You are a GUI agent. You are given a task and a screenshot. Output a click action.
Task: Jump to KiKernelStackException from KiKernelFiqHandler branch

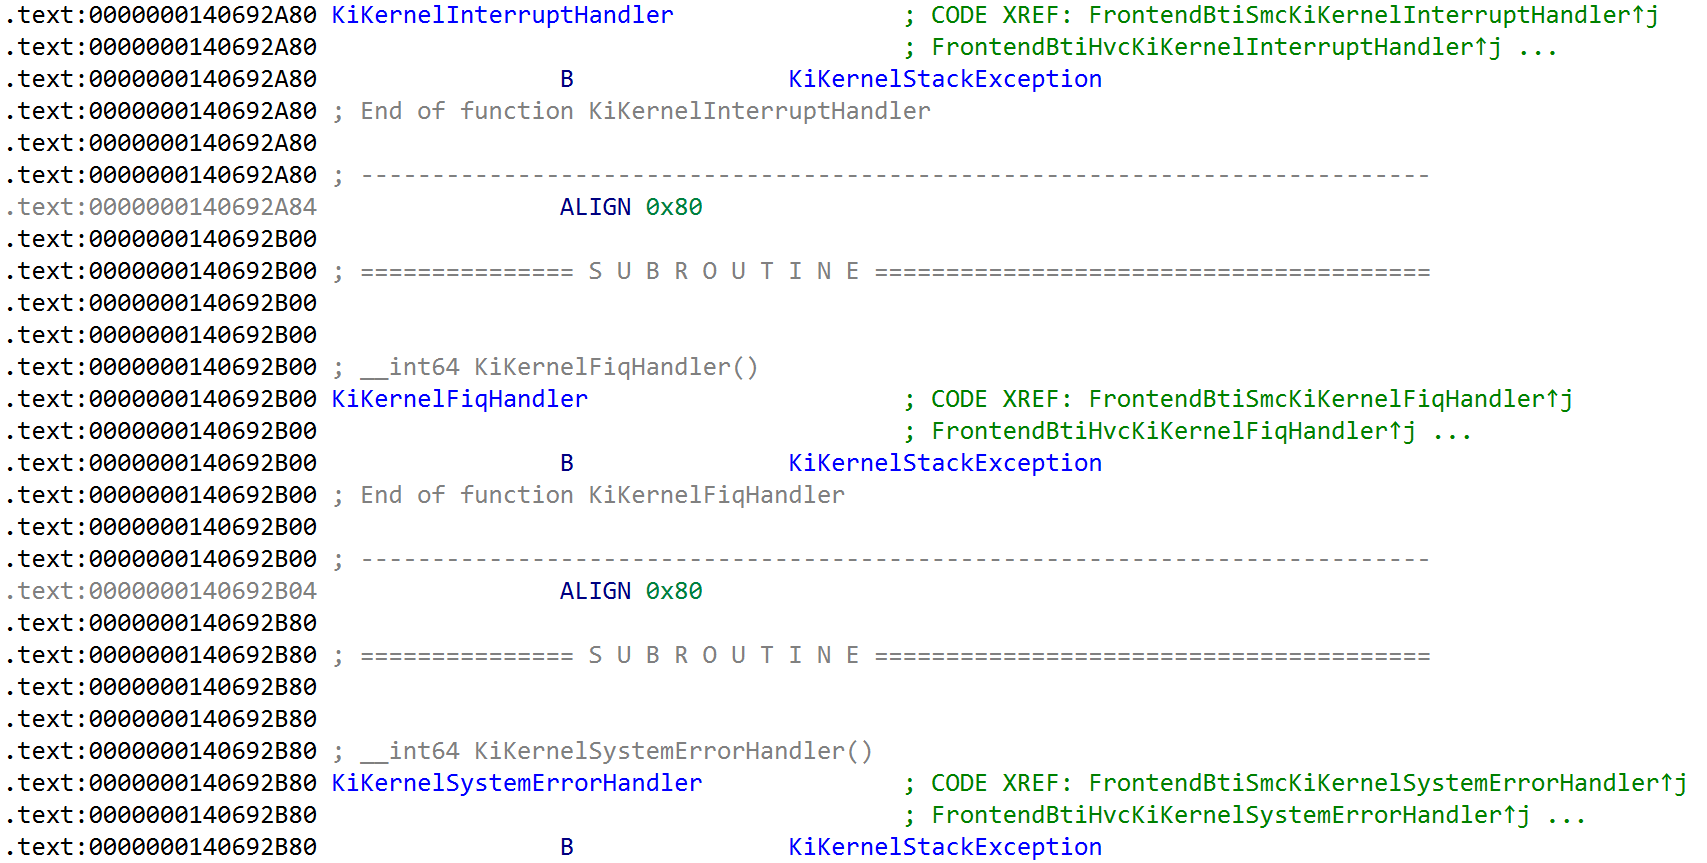tap(944, 463)
